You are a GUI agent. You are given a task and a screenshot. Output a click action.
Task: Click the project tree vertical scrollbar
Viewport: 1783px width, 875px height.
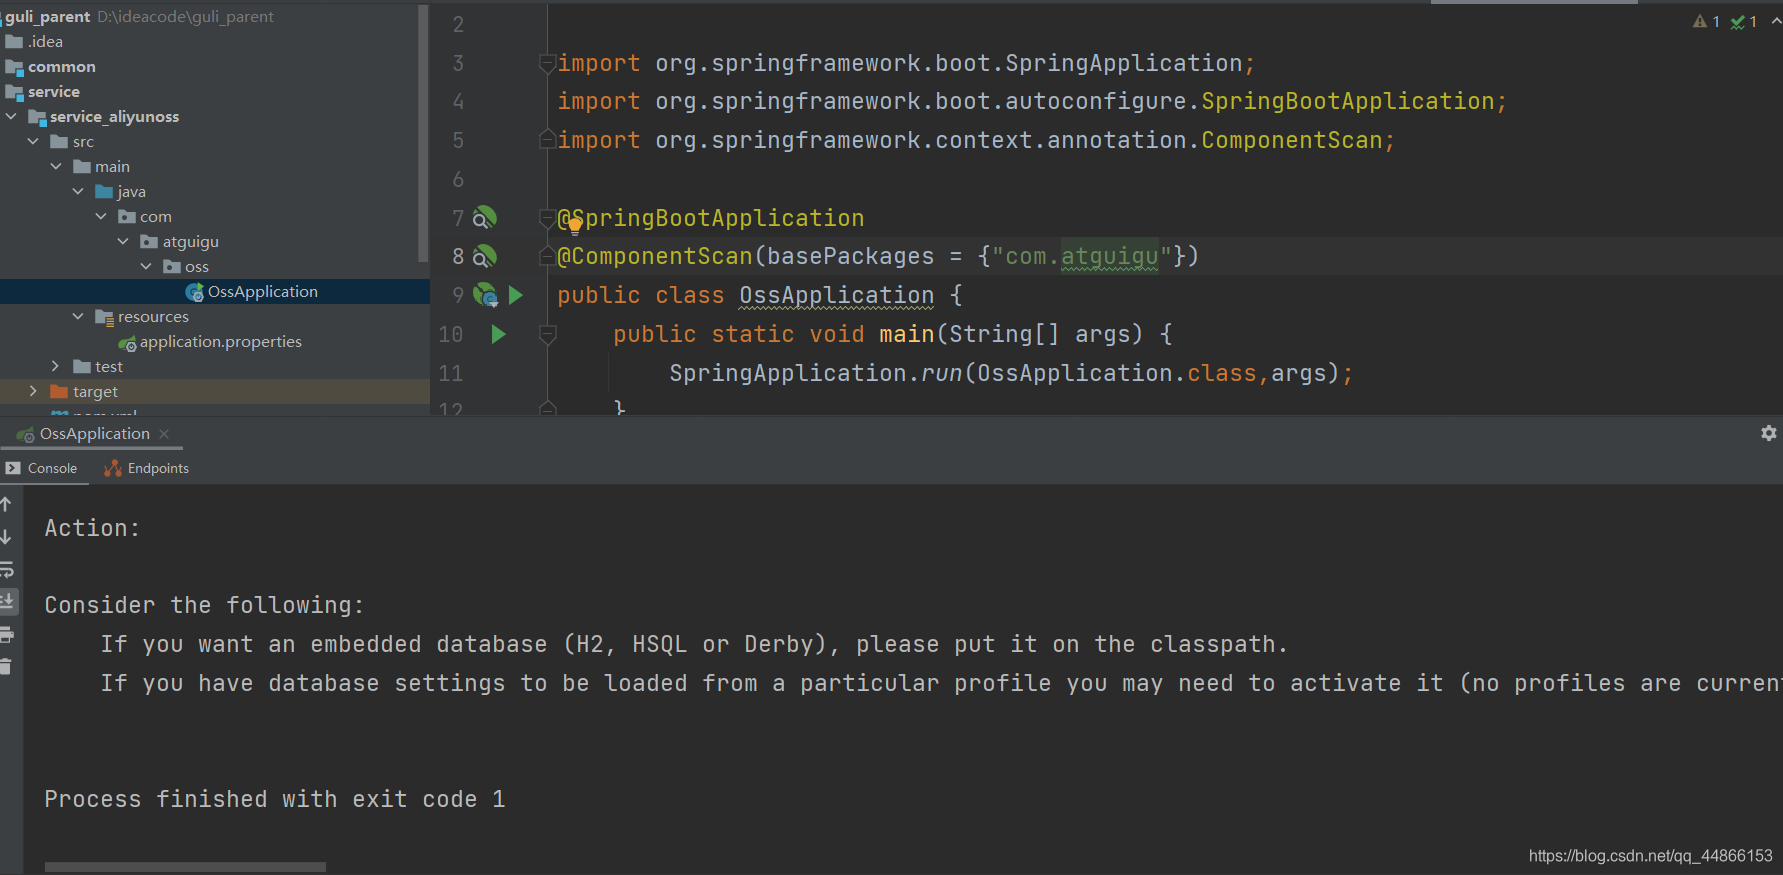(x=423, y=135)
